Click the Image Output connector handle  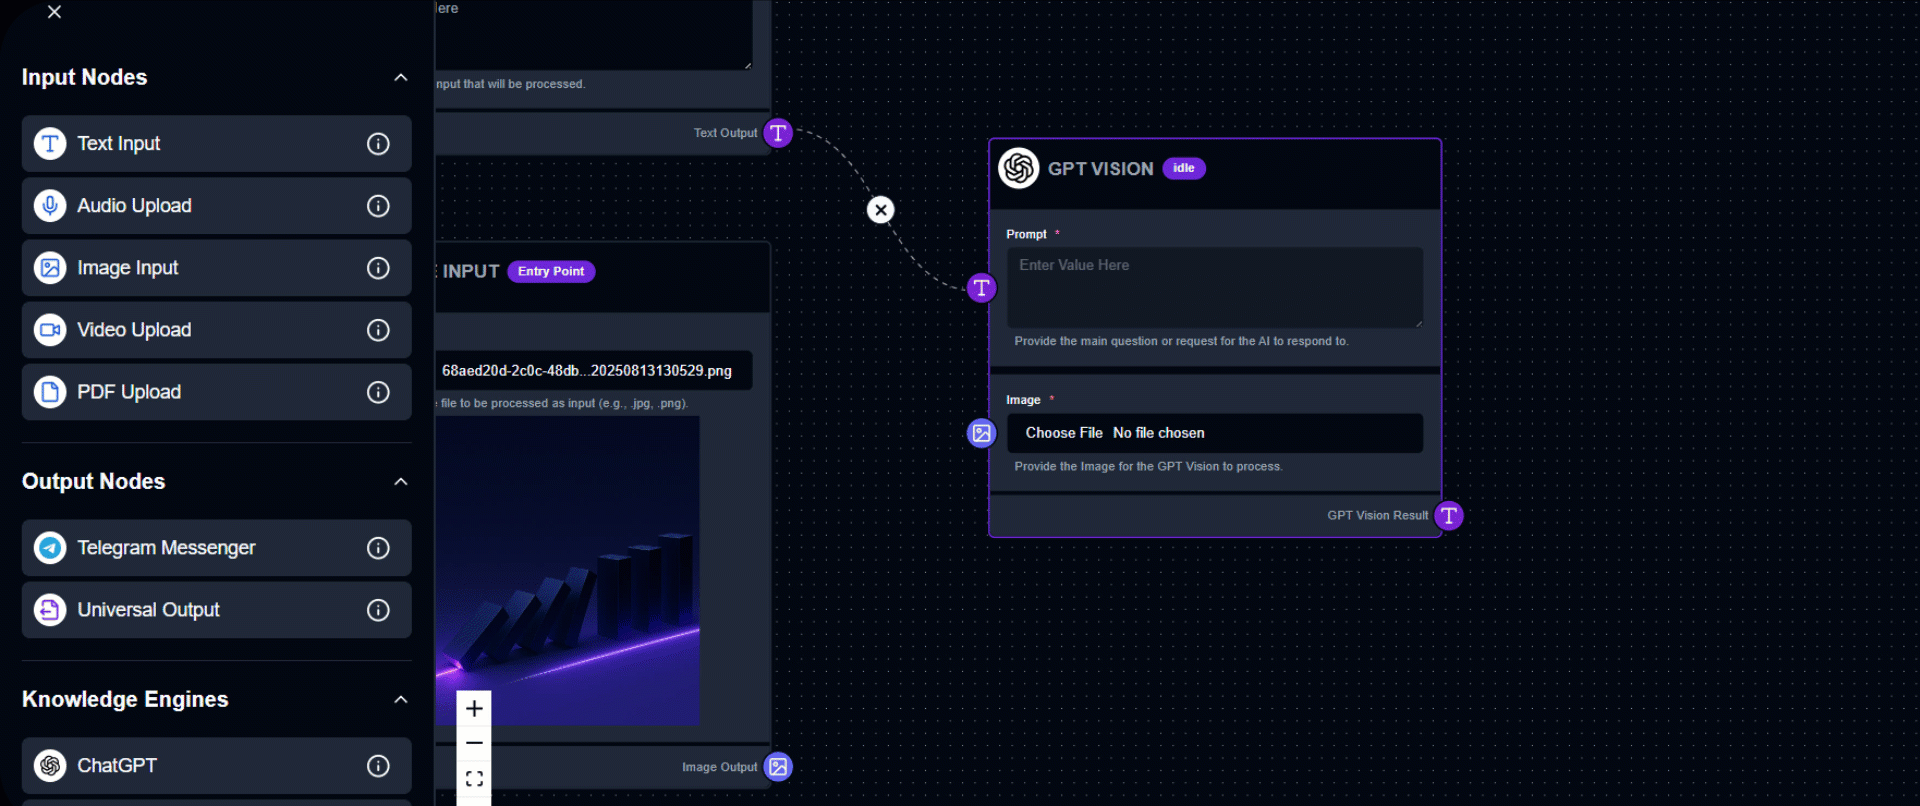pyautogui.click(x=778, y=767)
